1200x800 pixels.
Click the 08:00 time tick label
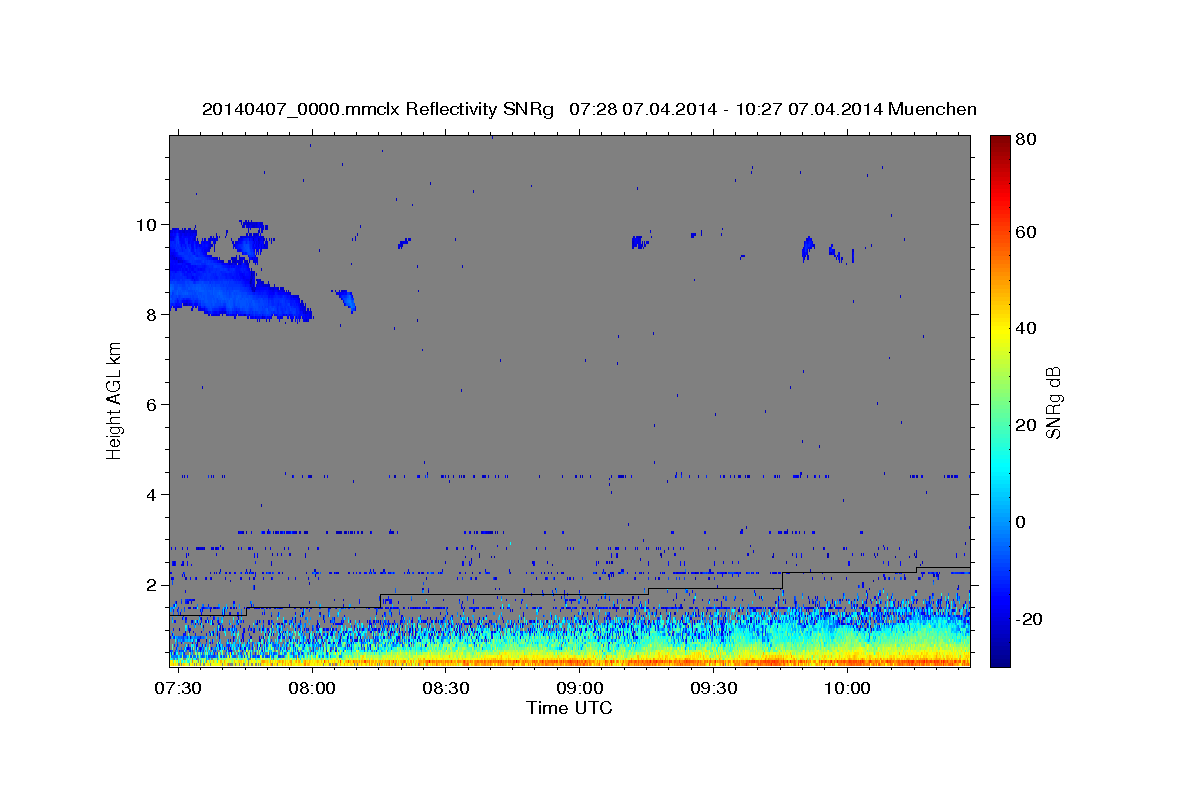(x=312, y=688)
